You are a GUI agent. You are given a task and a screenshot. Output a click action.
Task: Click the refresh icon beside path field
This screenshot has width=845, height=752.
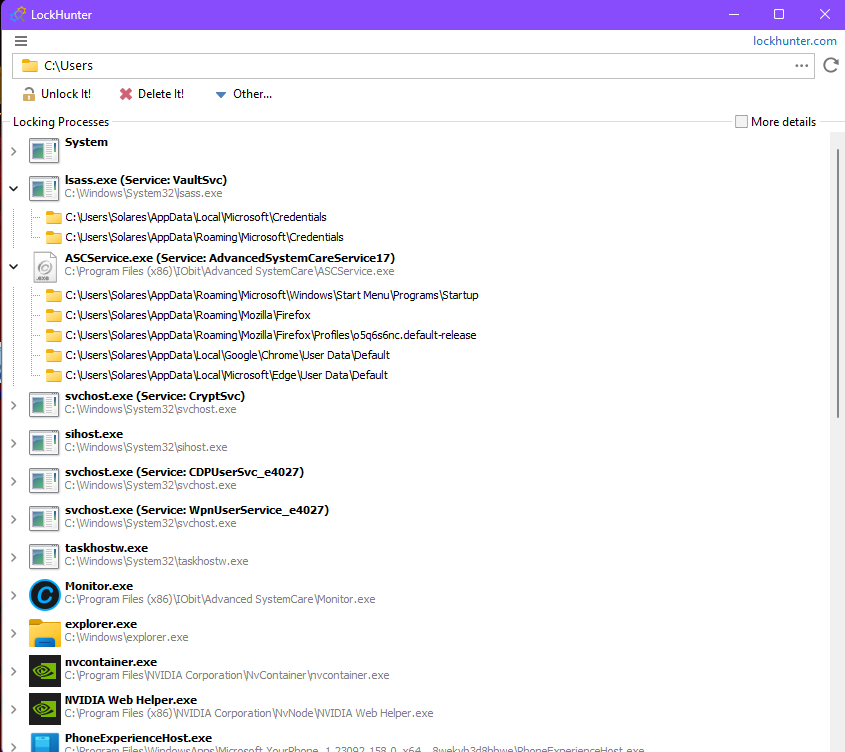pos(830,65)
